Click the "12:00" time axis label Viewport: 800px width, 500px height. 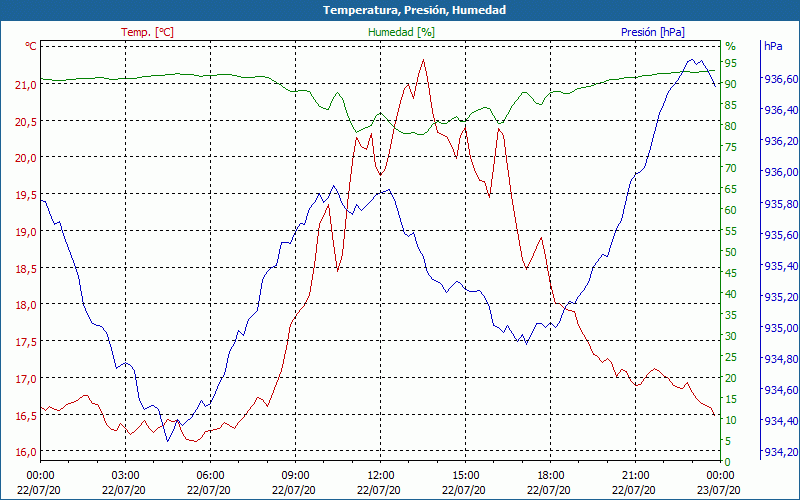tap(381, 476)
